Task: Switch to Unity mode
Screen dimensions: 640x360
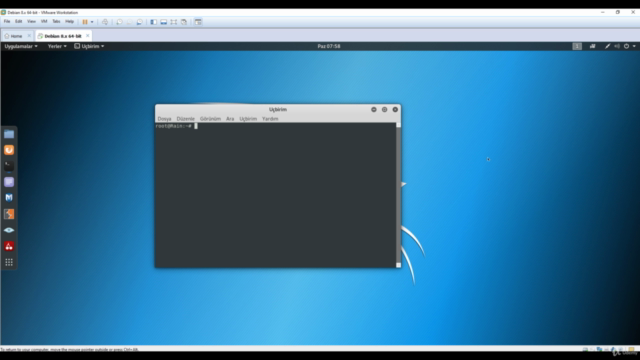Action: [x=184, y=22]
